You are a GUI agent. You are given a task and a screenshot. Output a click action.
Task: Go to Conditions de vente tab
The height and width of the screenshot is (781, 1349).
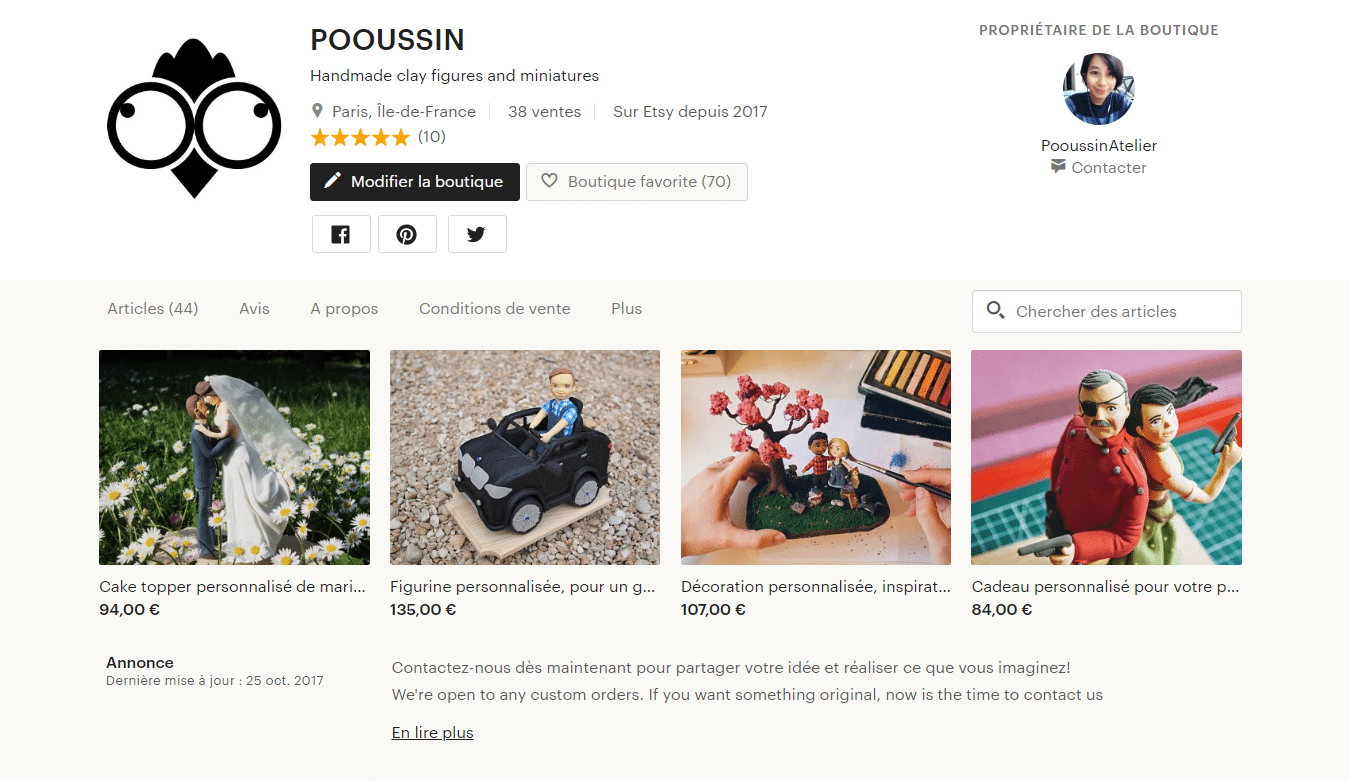494,309
